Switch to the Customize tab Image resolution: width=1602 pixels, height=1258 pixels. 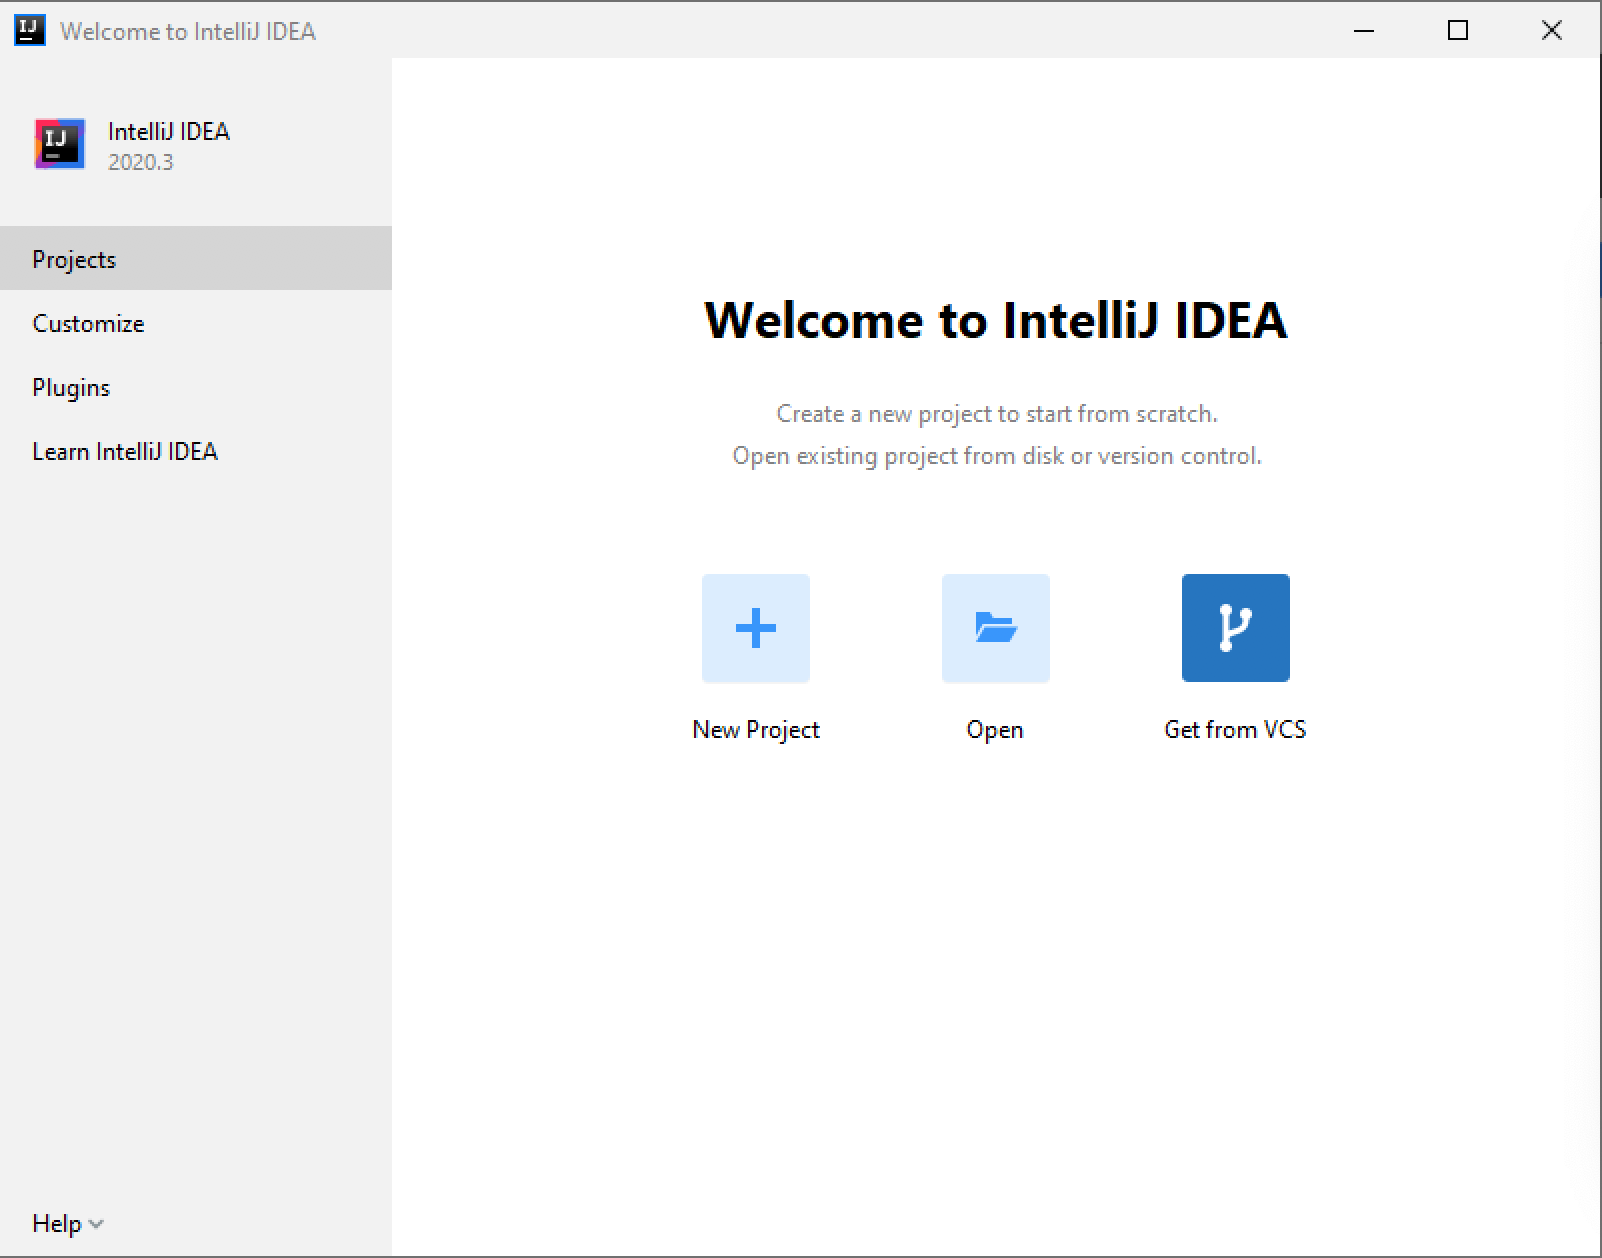(196, 323)
